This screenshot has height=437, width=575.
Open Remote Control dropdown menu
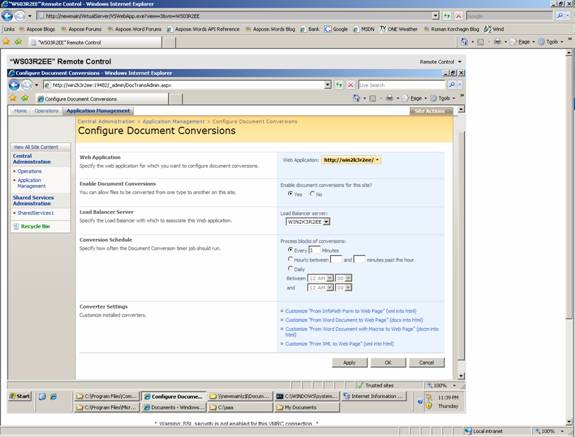[440, 62]
